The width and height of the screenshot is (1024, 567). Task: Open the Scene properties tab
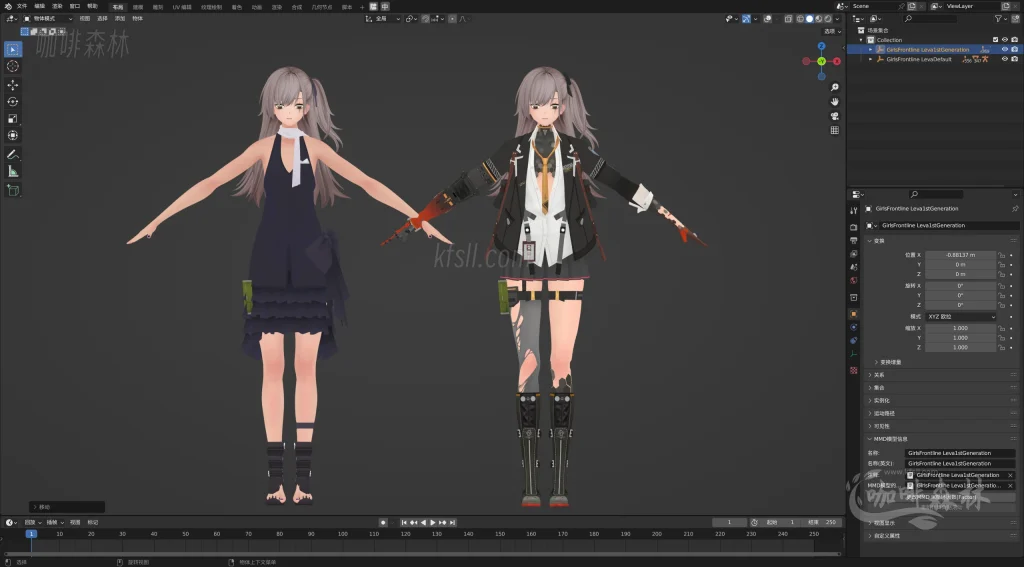pos(854,267)
